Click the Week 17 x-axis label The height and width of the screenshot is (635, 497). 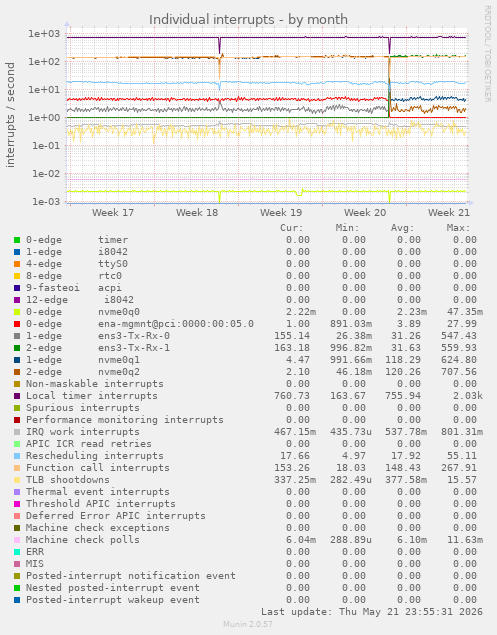pyautogui.click(x=113, y=213)
